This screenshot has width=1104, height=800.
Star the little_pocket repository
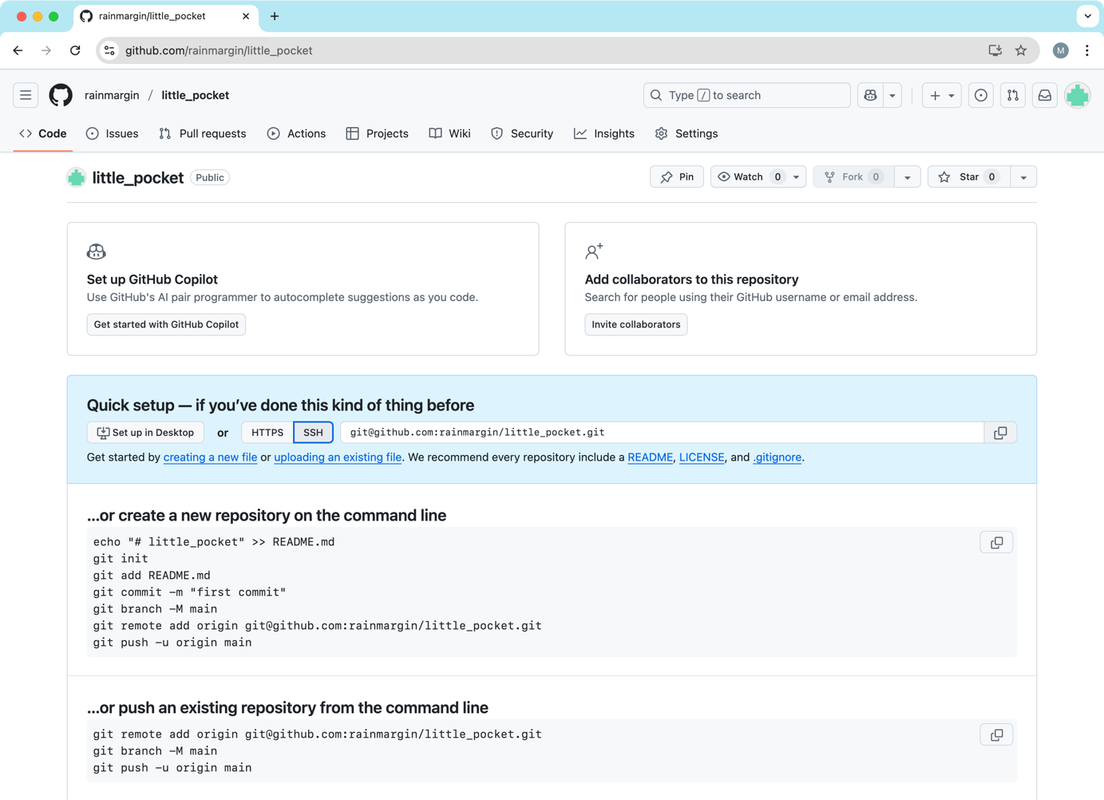pos(969,177)
